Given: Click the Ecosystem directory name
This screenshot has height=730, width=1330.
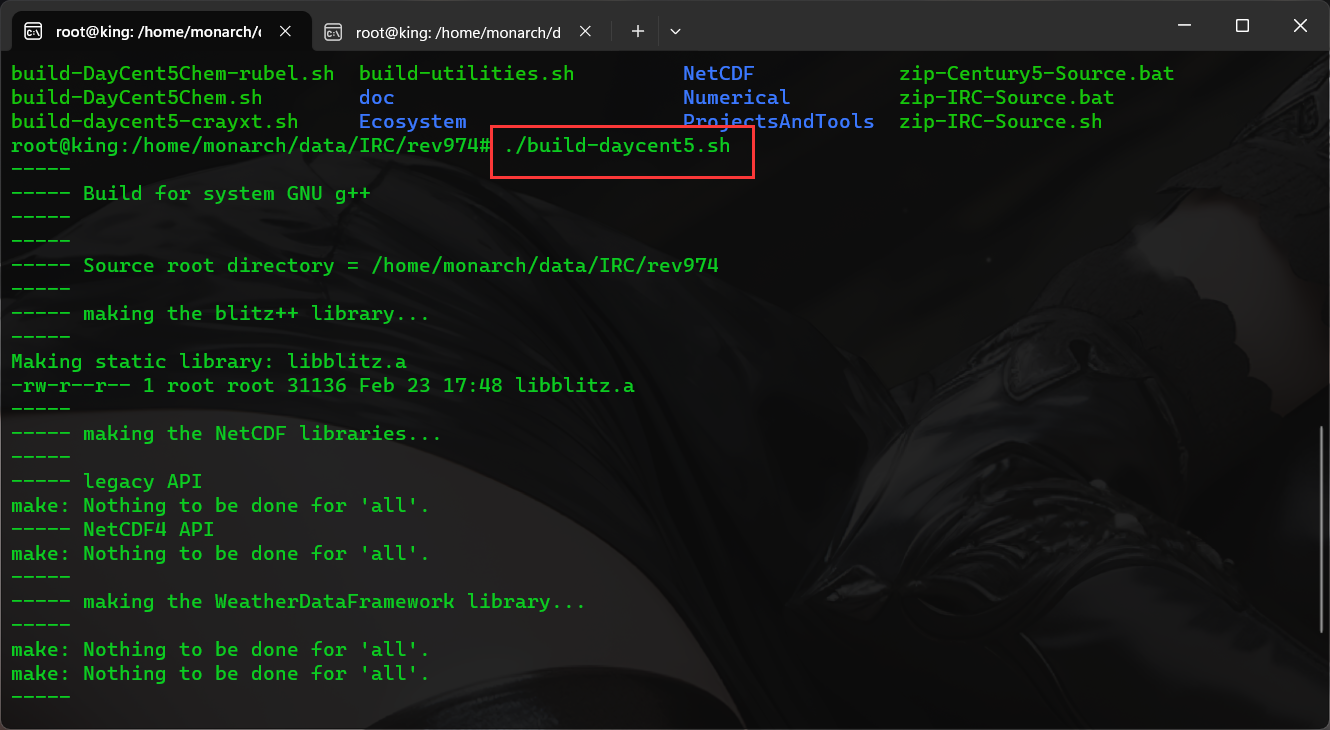Looking at the screenshot, I should pos(413,122).
